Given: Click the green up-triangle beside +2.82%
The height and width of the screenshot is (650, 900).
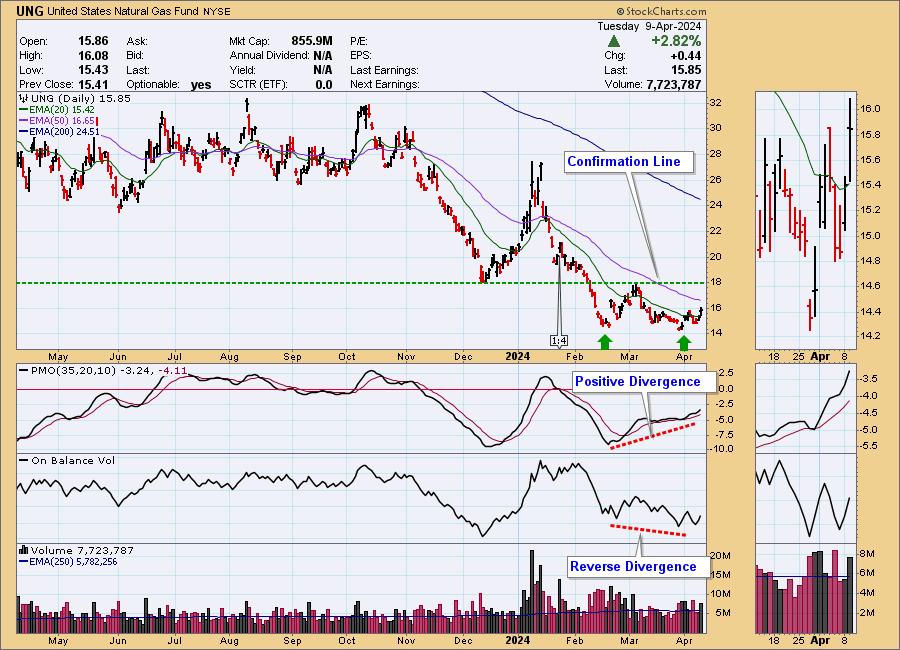Looking at the screenshot, I should [614, 41].
